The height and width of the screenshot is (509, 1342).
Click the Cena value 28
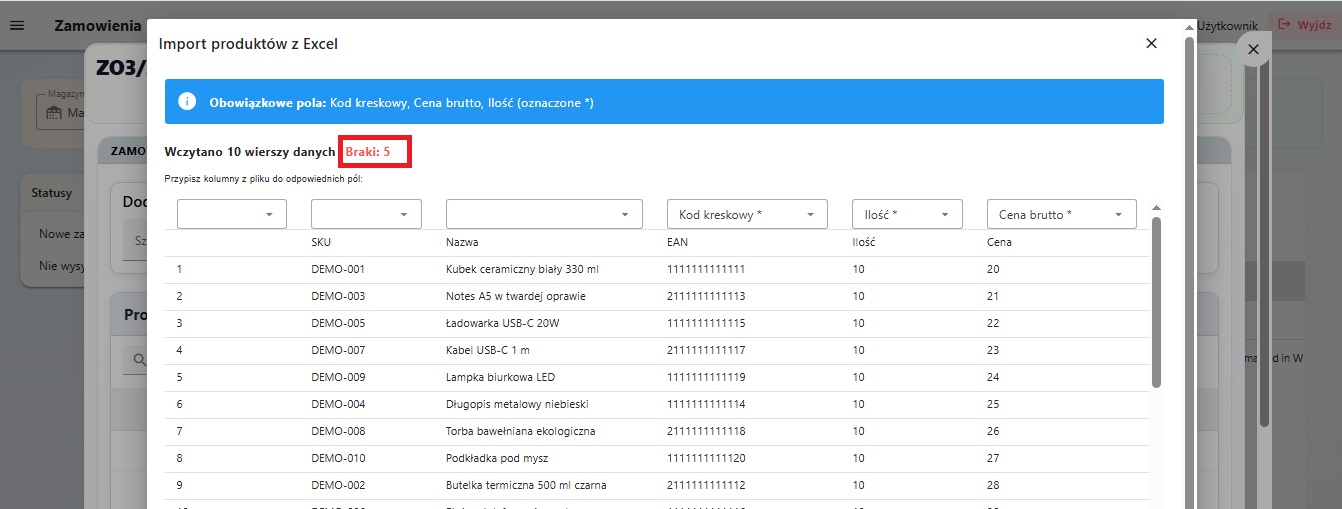pyautogui.click(x=993, y=485)
